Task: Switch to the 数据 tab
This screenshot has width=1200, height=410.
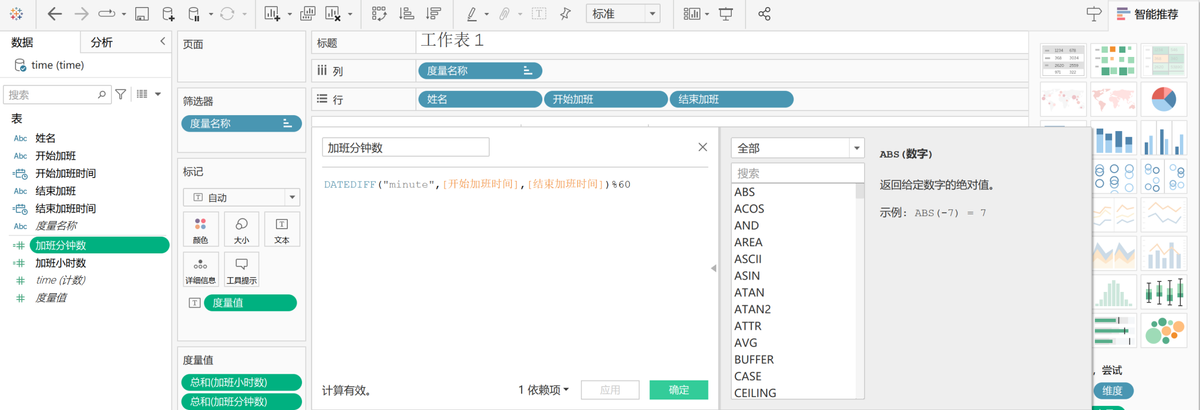Action: [23, 42]
